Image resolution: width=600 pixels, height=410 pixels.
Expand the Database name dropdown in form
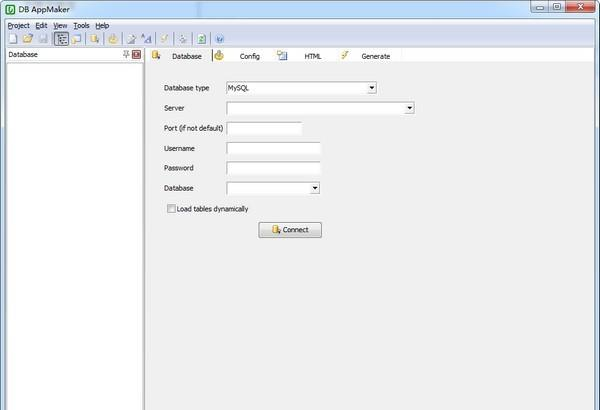pyautogui.click(x=315, y=188)
